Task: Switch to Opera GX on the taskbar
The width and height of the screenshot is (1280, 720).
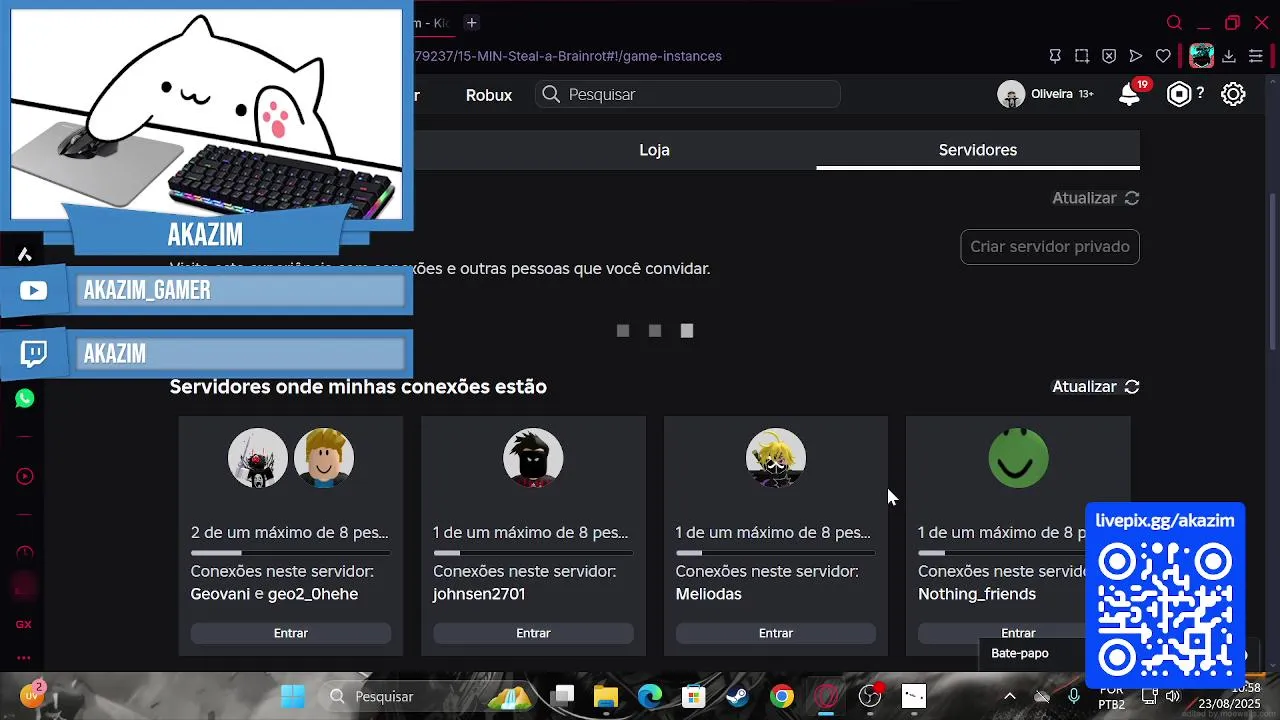Action: pos(826,696)
